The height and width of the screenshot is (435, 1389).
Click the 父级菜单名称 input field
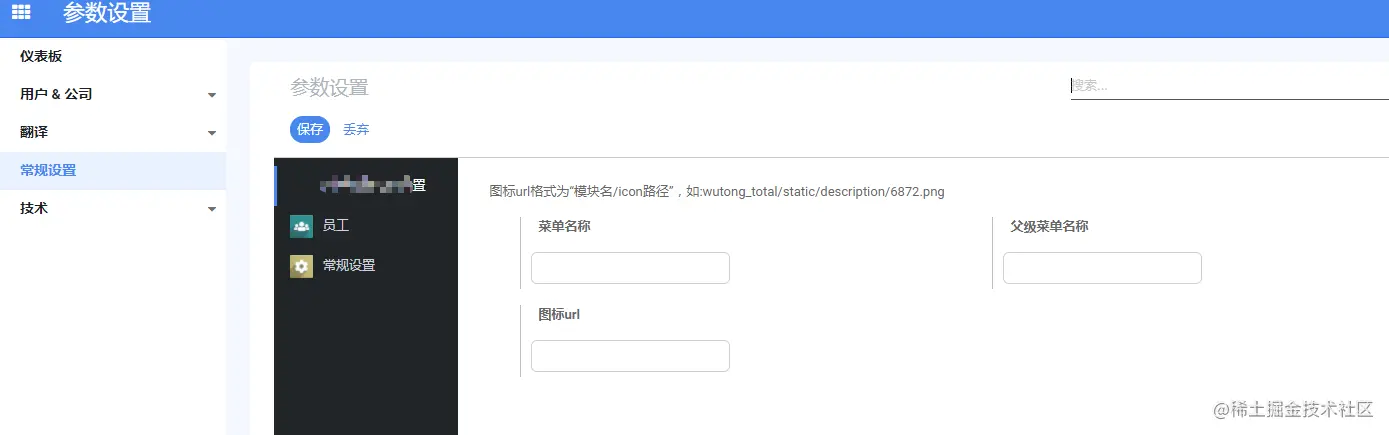[1102, 268]
